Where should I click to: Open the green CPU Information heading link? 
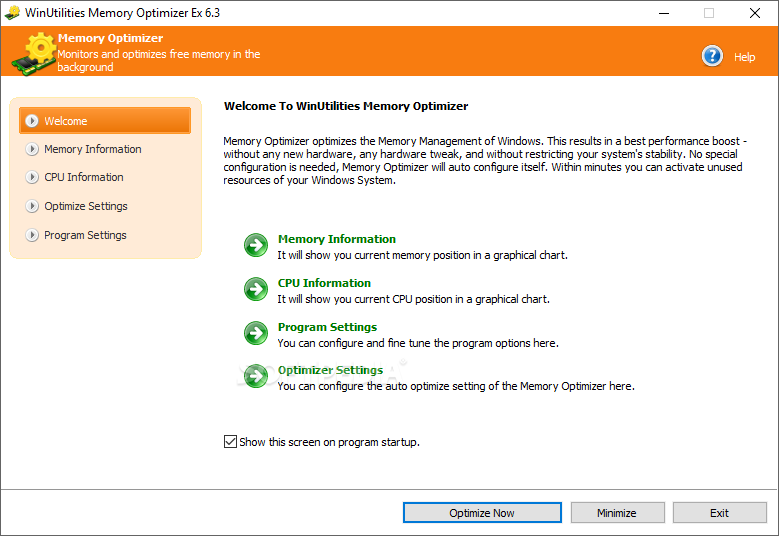tap(324, 283)
